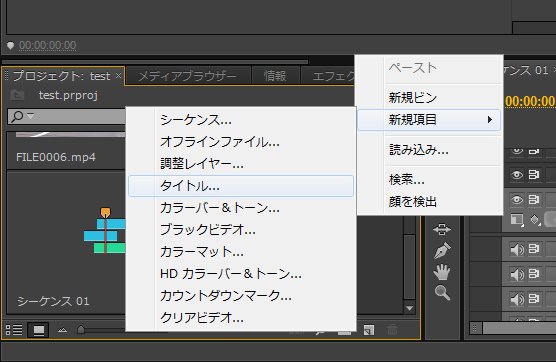This screenshot has width=556, height=362.
Task: Switch project panel to icon view
Action: tap(38, 330)
